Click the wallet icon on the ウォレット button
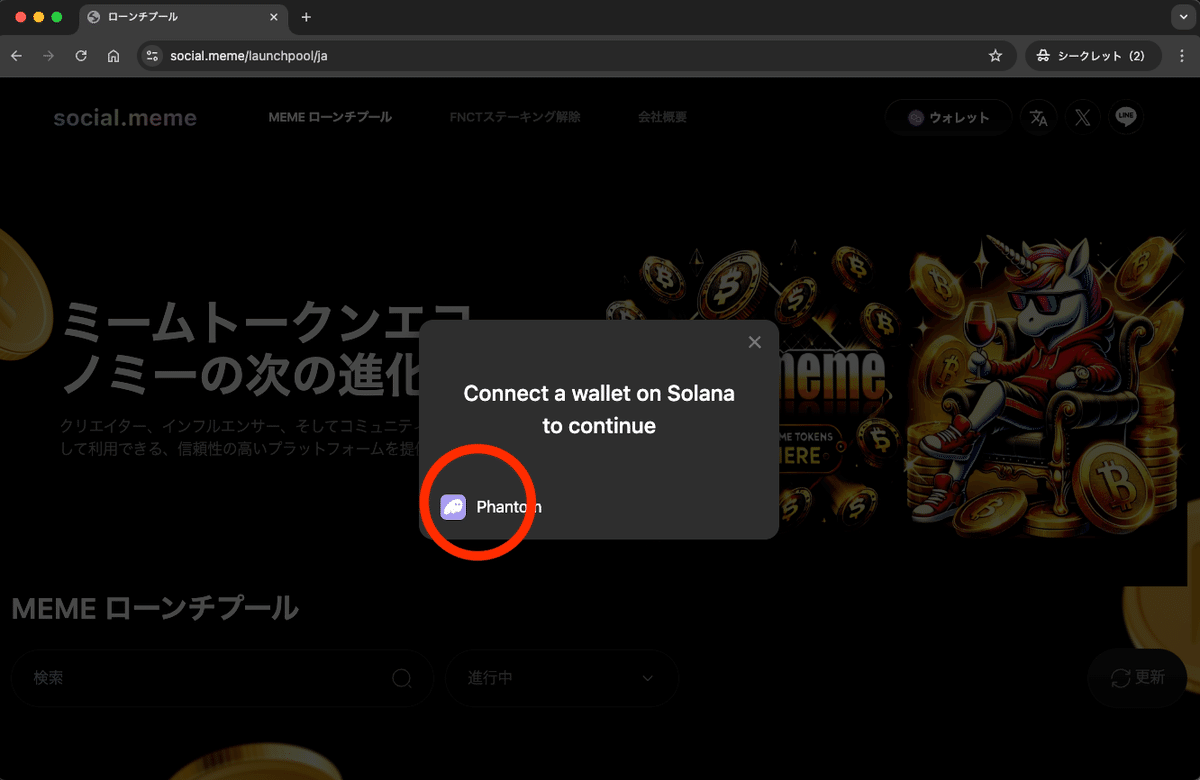Viewport: 1200px width, 780px height. (915, 117)
